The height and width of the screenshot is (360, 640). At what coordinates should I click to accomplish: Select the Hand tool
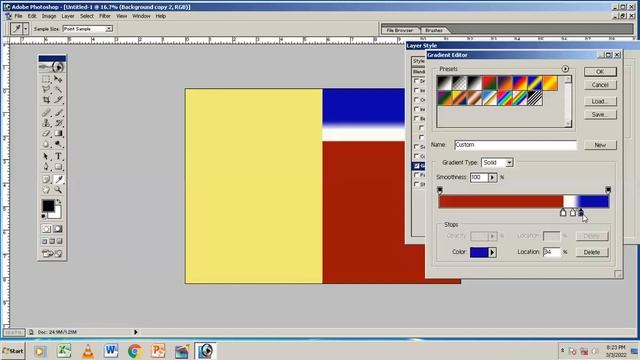click(x=46, y=190)
